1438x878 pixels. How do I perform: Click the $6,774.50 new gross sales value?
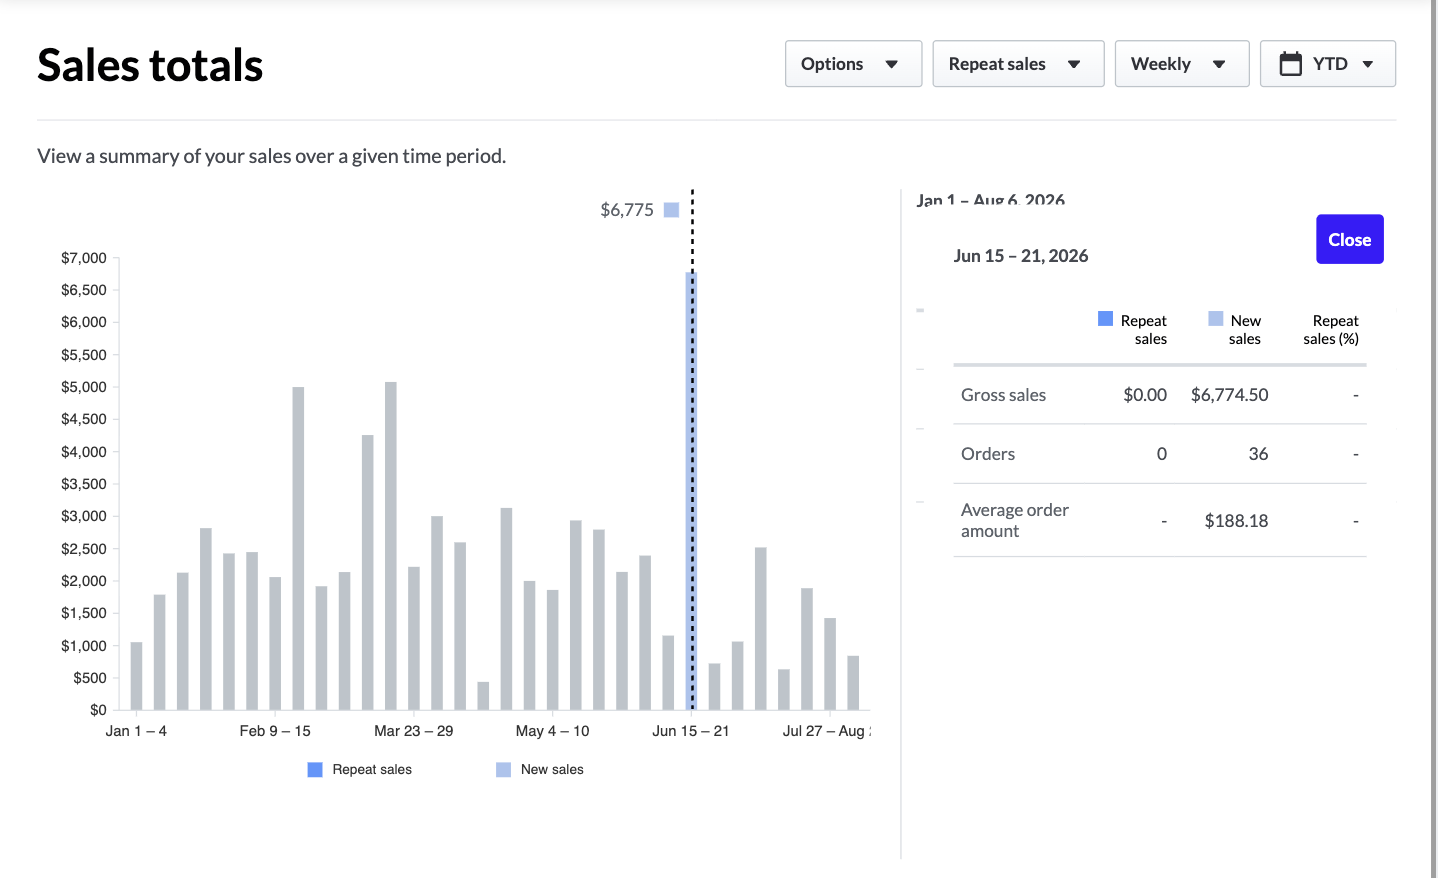tap(1229, 395)
